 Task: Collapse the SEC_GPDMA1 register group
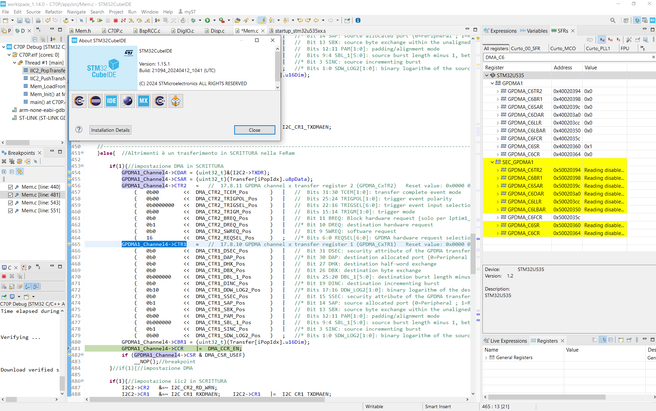pyautogui.click(x=492, y=162)
